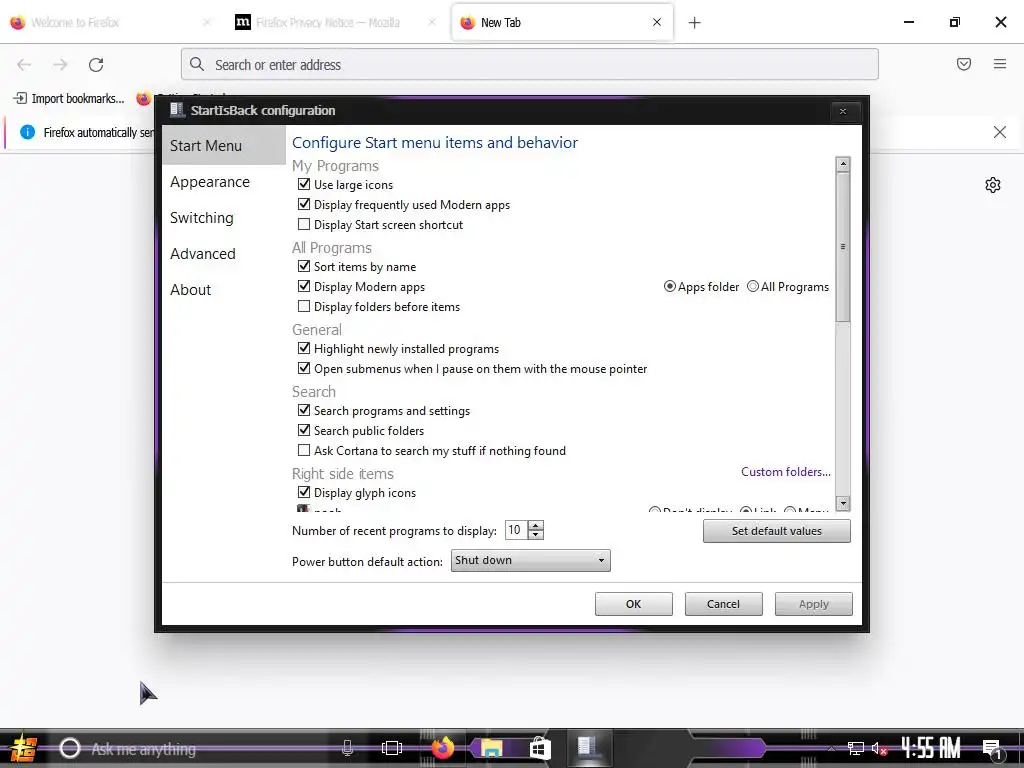This screenshot has width=1024, height=768.
Task: Click the Ask me anything search box
Action: (209, 748)
